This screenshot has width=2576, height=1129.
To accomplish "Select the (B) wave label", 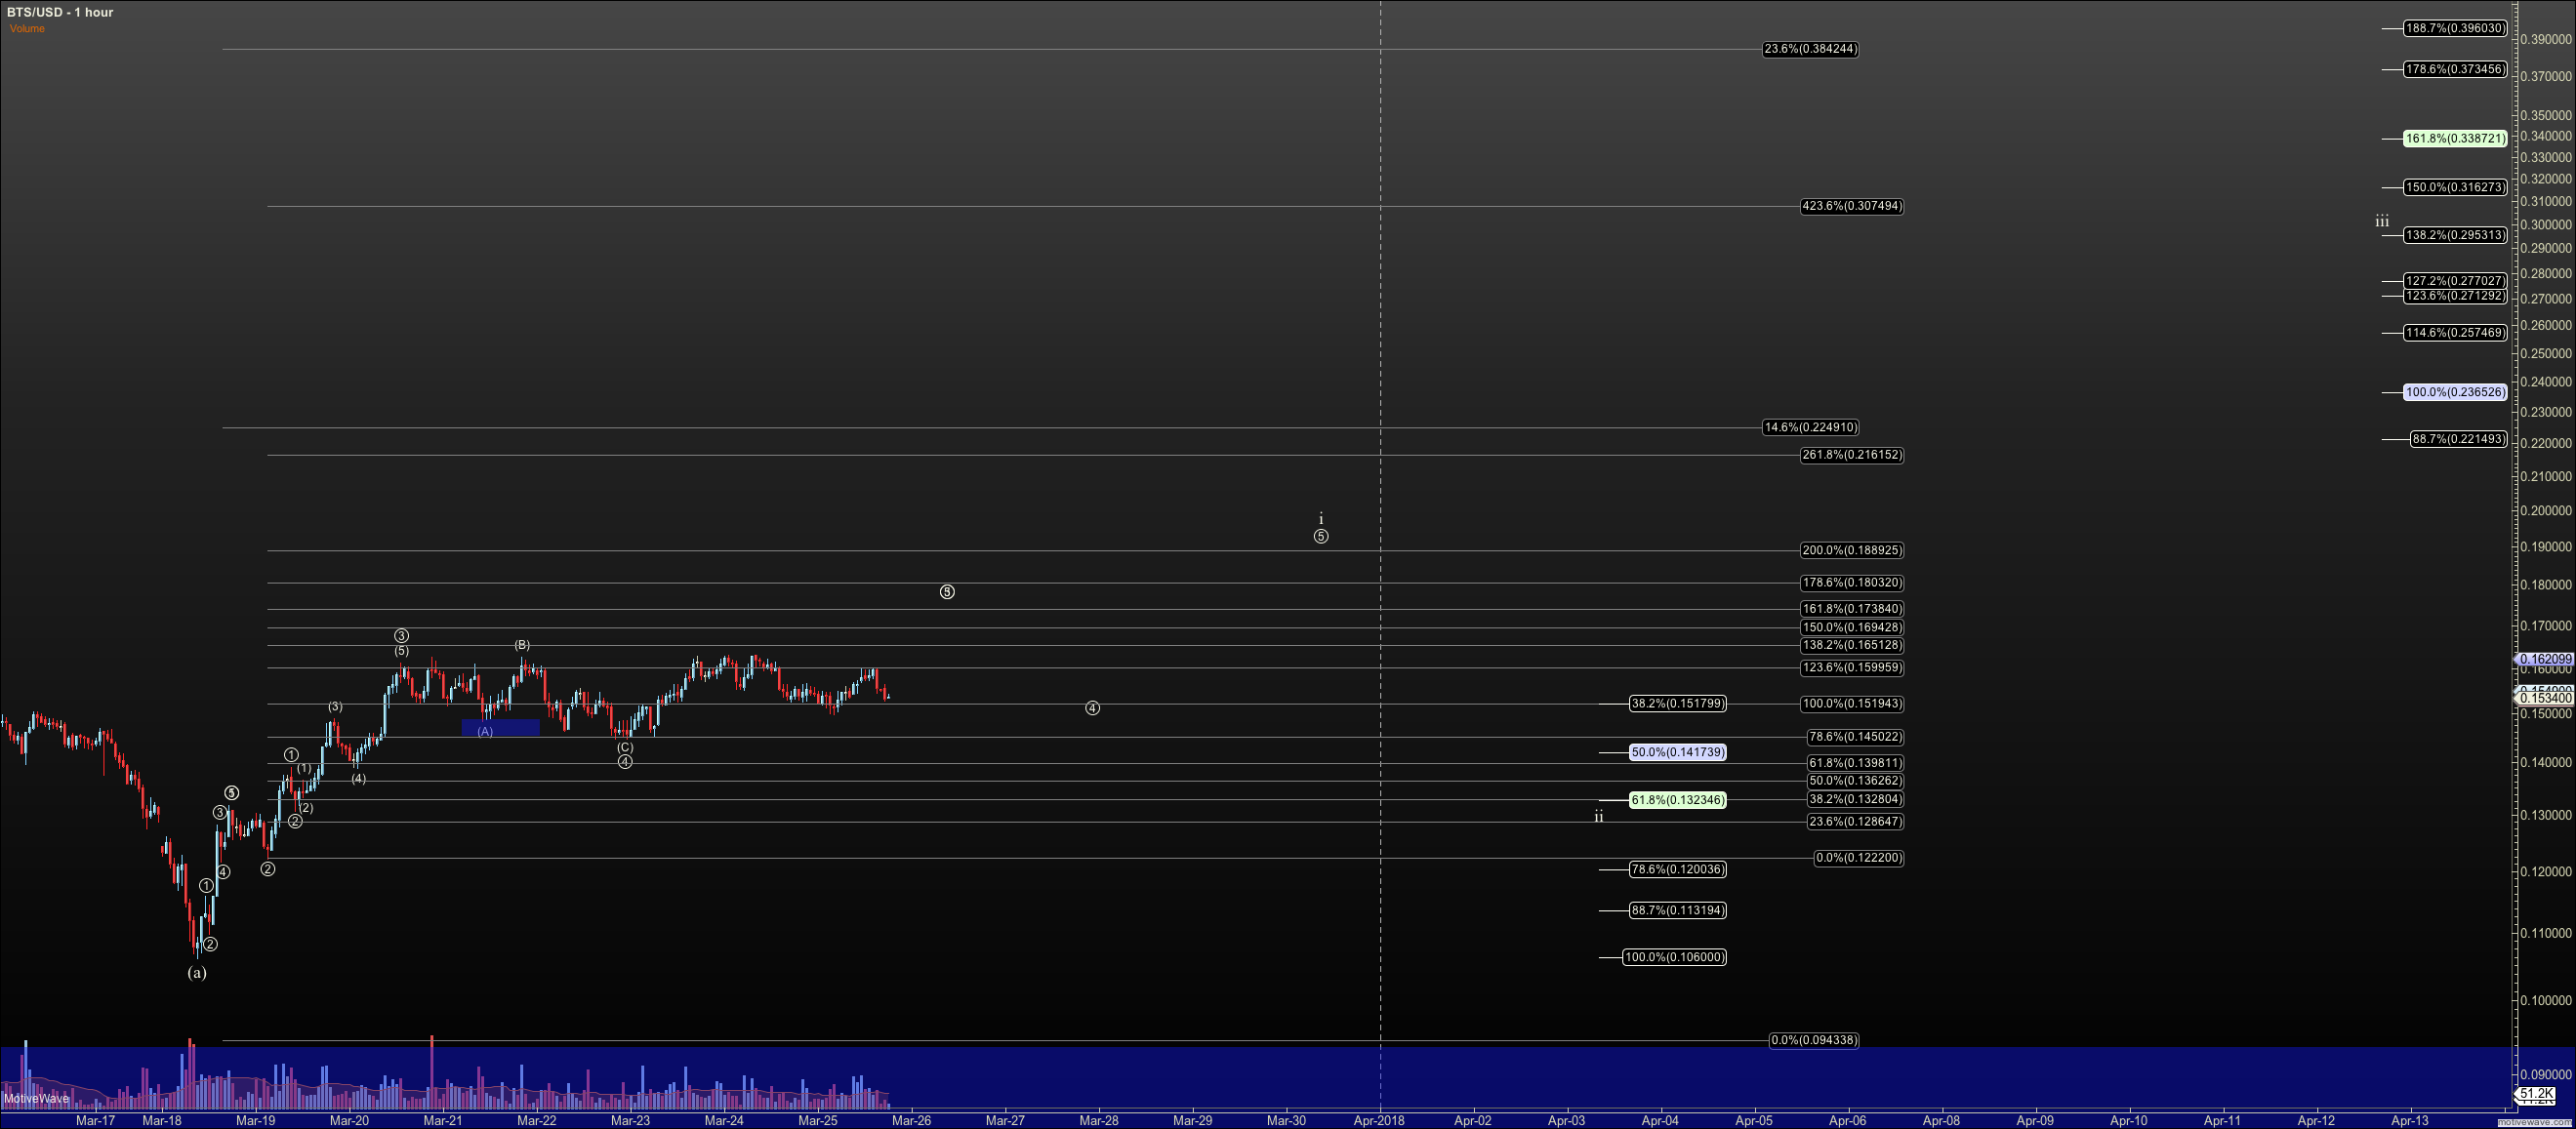I will tap(522, 645).
